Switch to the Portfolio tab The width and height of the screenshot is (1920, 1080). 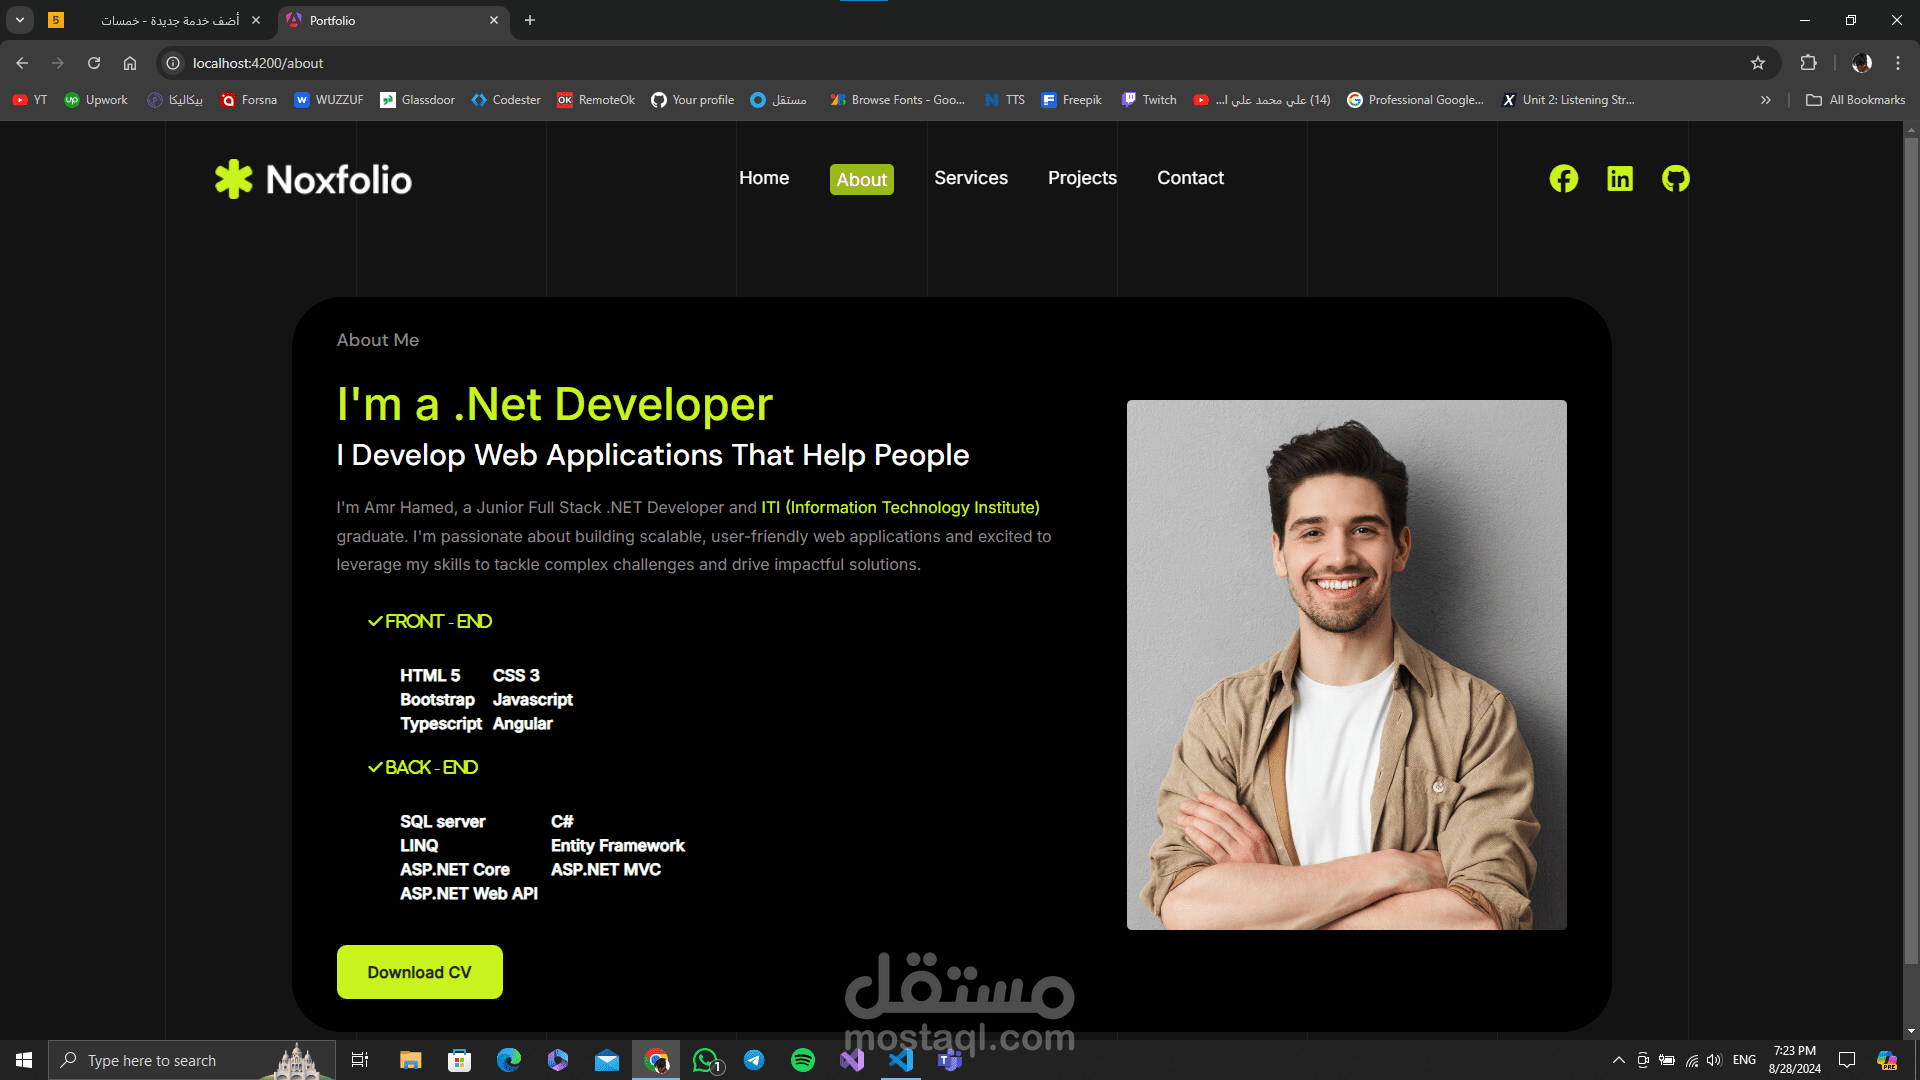[x=333, y=20]
